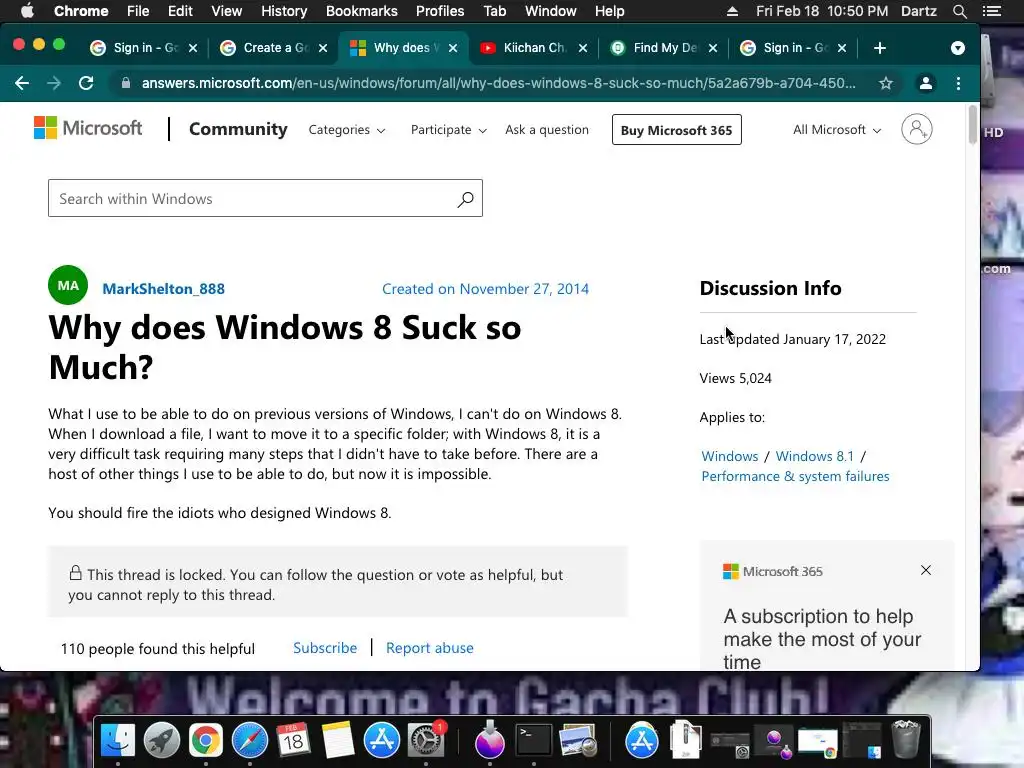Expand the Categories dropdown
The image size is (1024, 768).
pos(347,130)
